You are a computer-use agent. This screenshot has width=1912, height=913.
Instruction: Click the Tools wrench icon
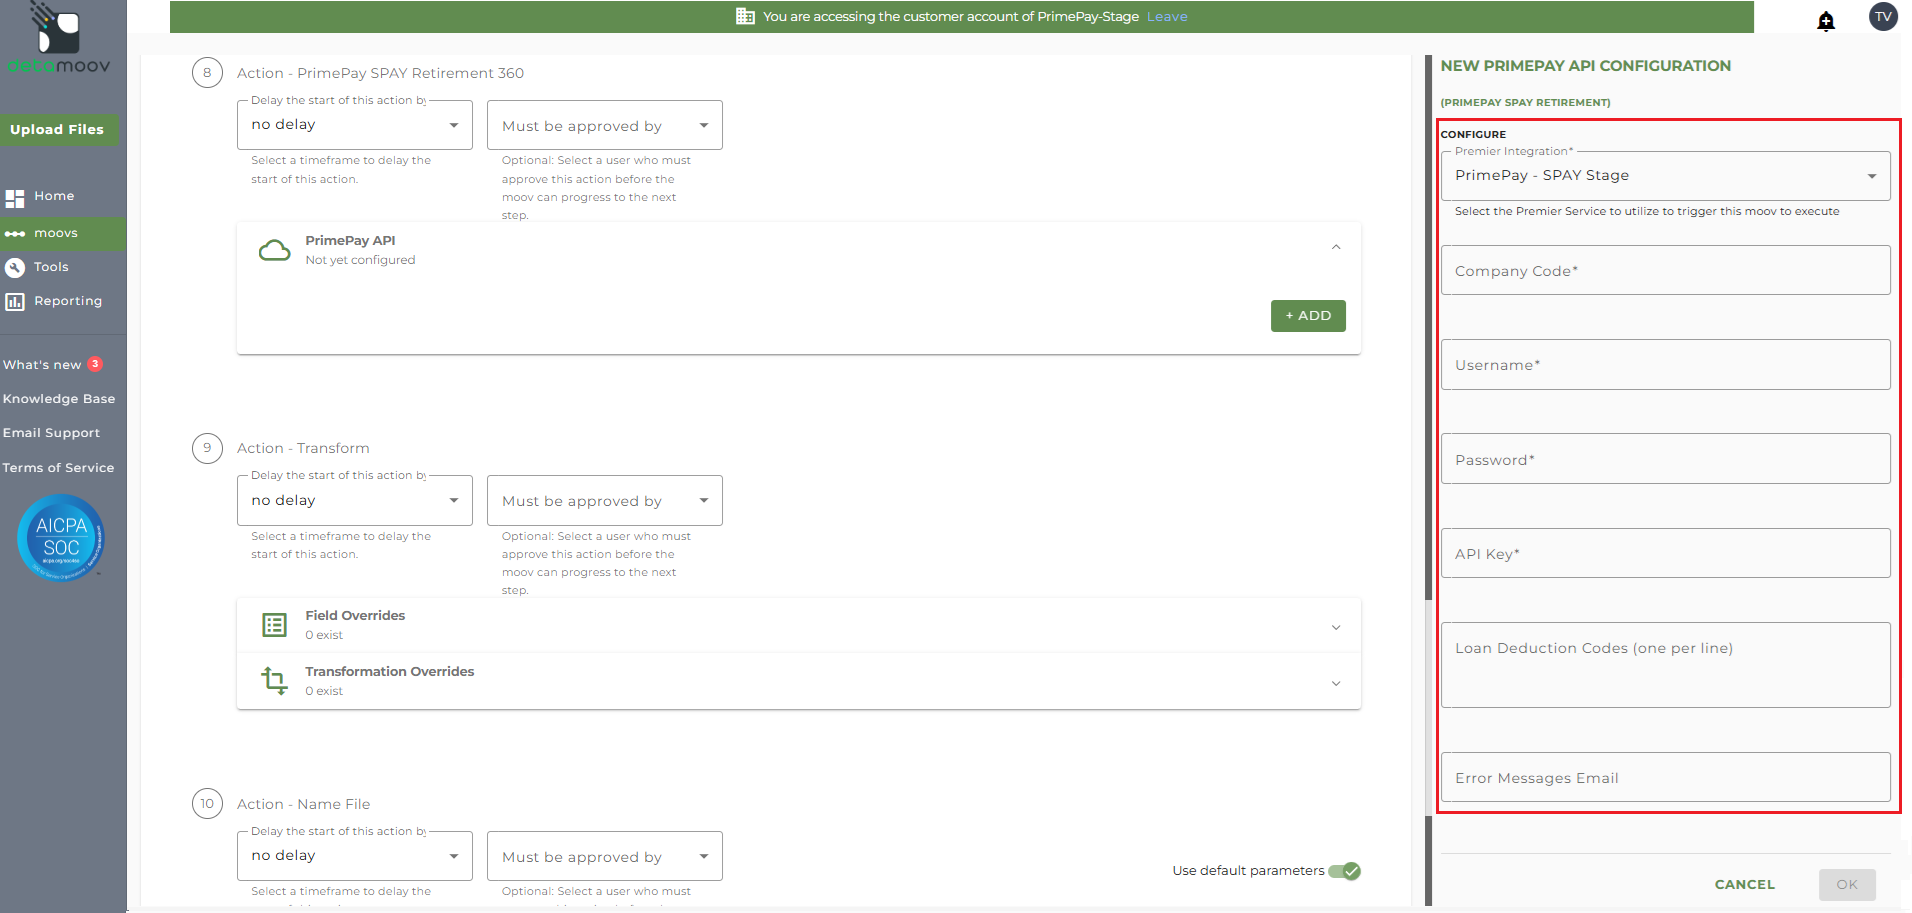15,268
